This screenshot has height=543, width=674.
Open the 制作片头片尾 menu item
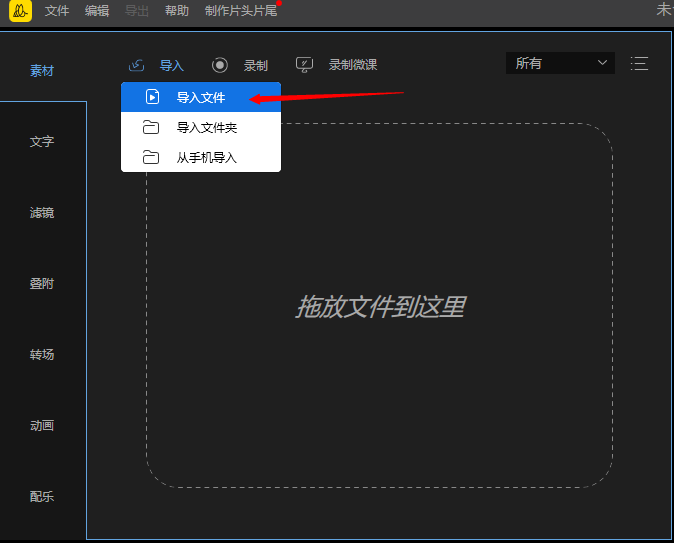point(241,11)
